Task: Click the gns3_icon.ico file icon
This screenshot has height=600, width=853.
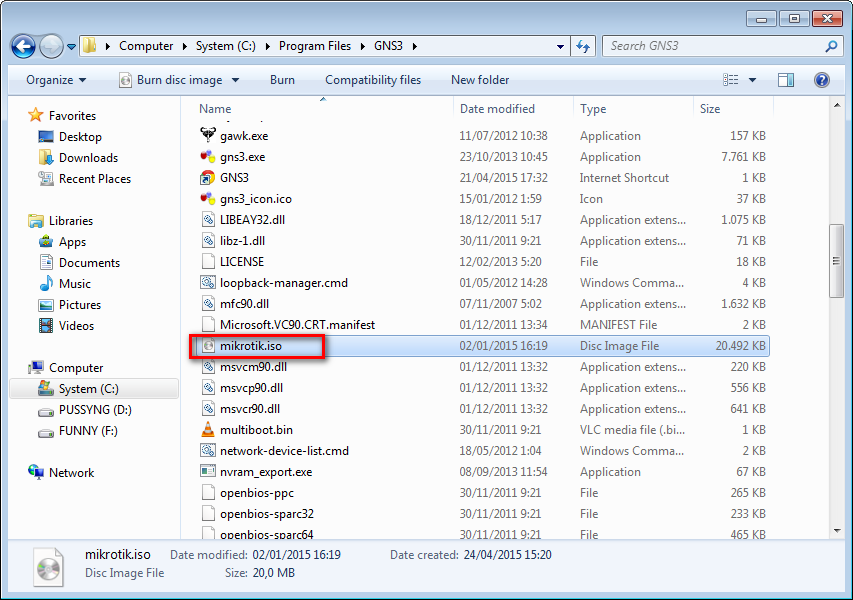Action: click(208, 199)
